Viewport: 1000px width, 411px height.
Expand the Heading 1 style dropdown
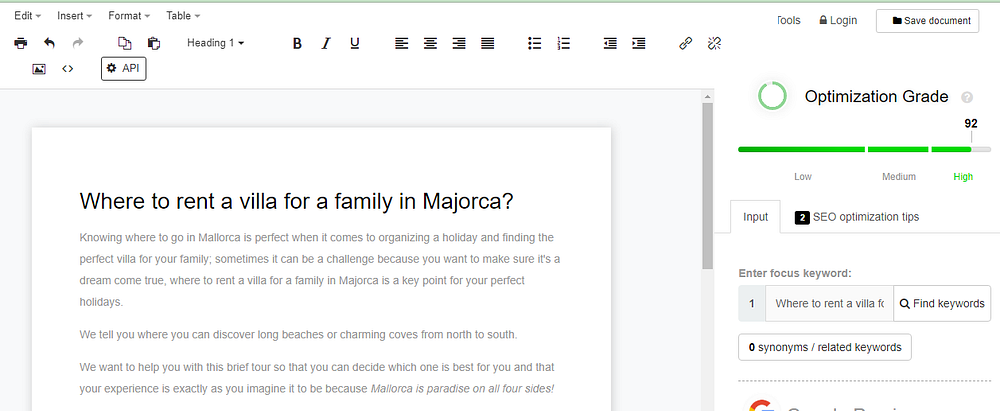(x=216, y=43)
